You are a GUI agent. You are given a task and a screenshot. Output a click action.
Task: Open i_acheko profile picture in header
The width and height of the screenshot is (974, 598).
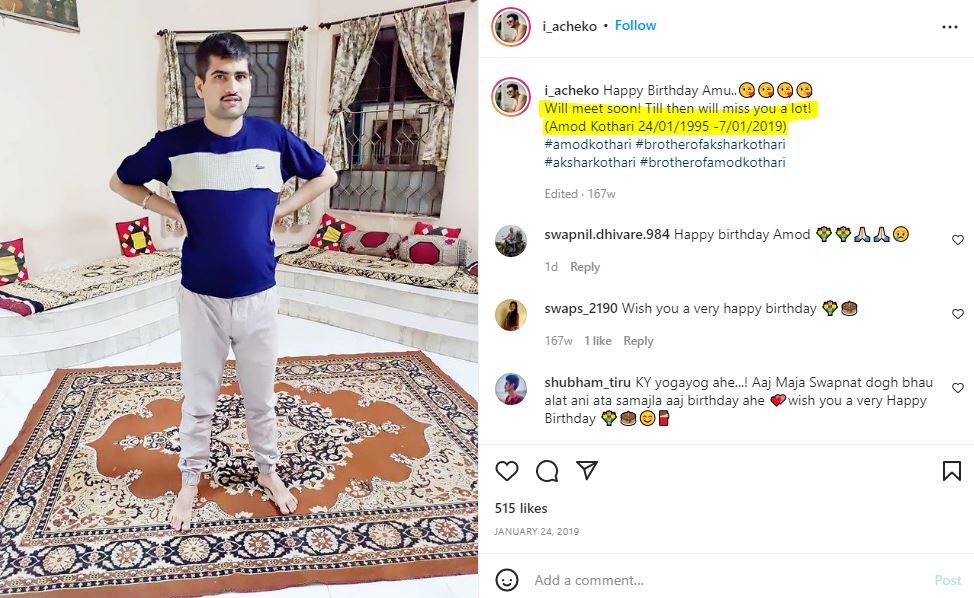pos(511,27)
